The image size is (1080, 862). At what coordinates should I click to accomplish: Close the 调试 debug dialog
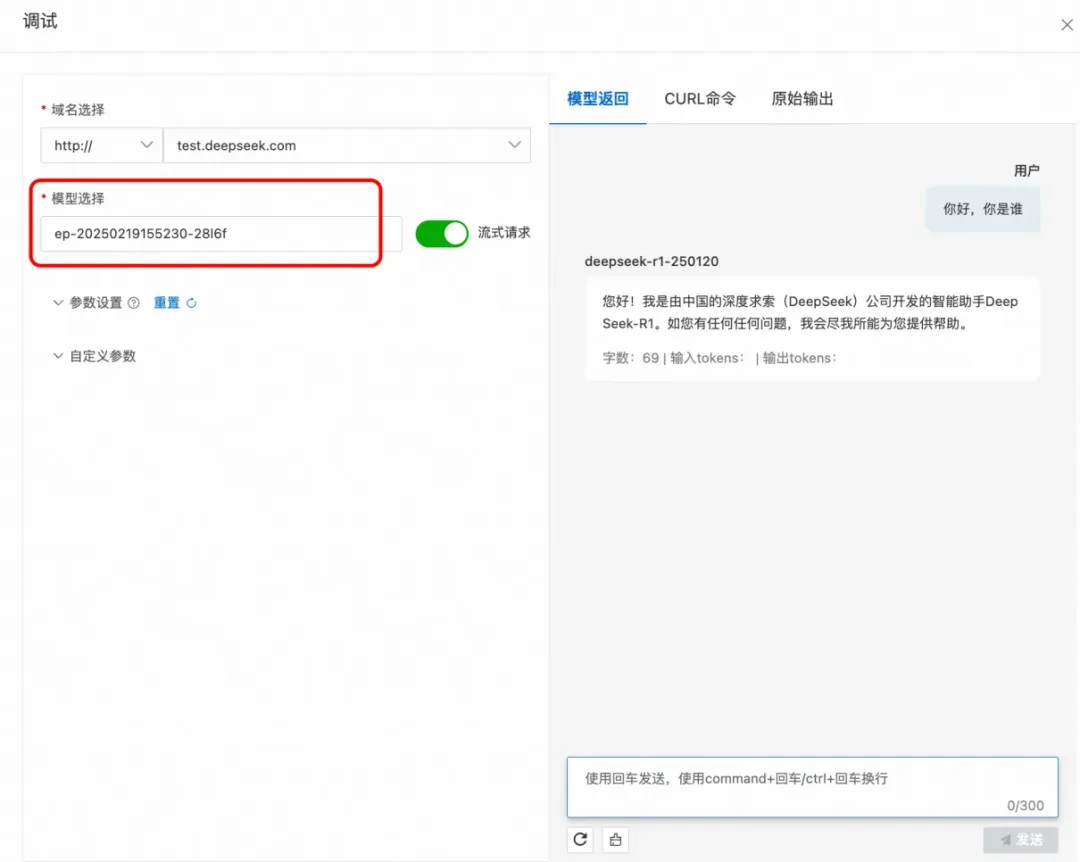click(x=1066, y=25)
